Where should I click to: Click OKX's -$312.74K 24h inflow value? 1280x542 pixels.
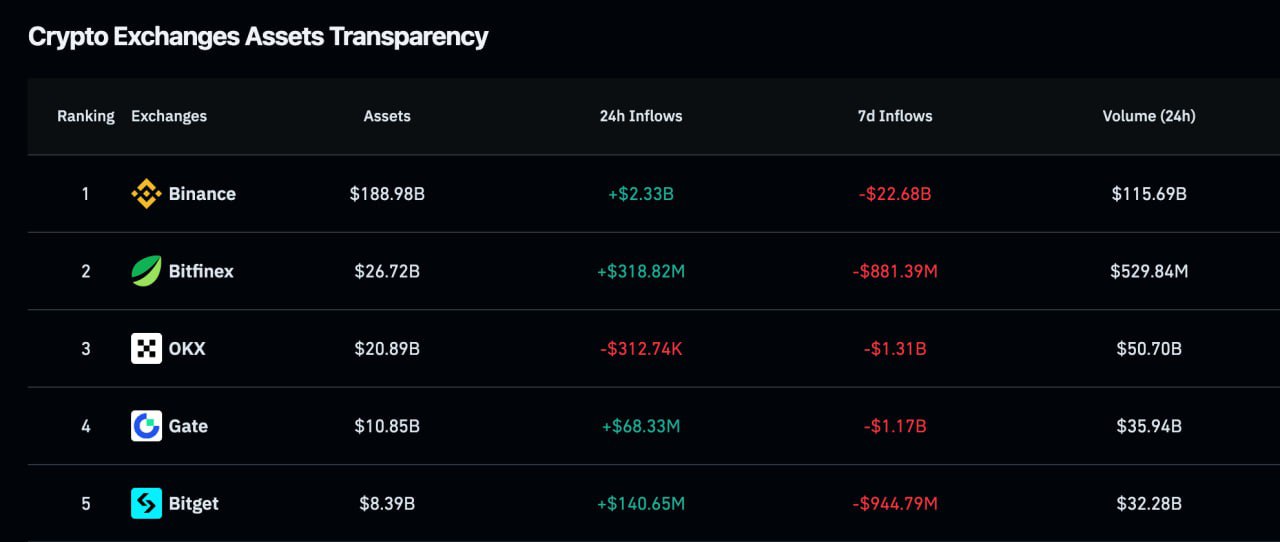[x=641, y=348]
